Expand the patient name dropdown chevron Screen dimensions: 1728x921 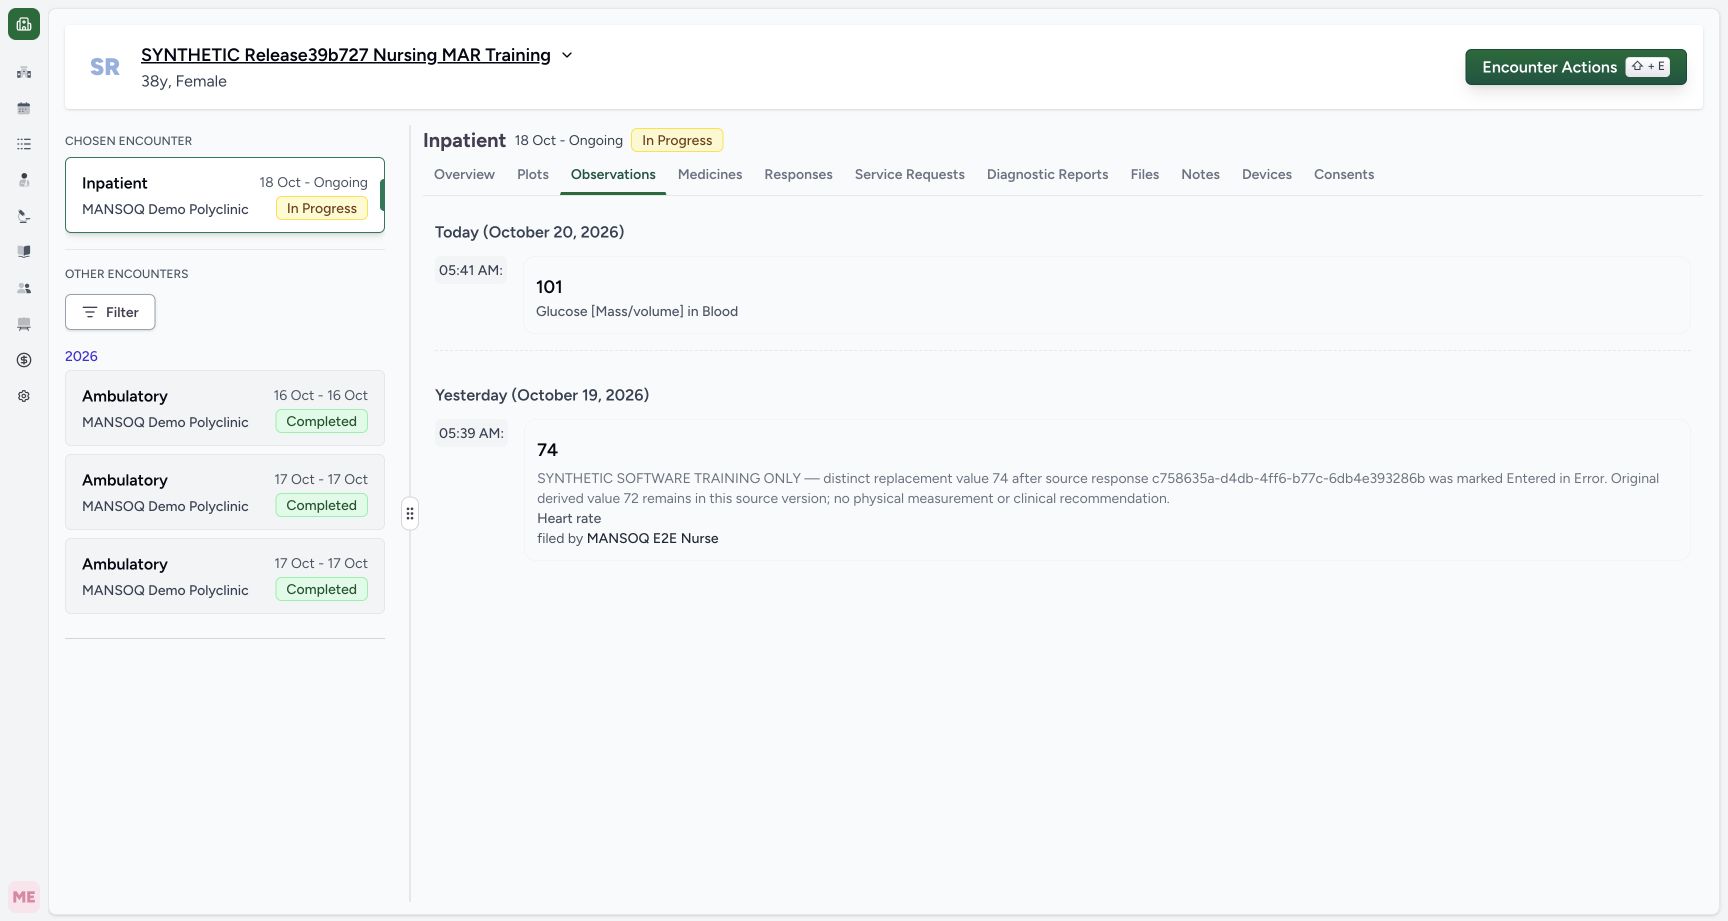point(567,55)
